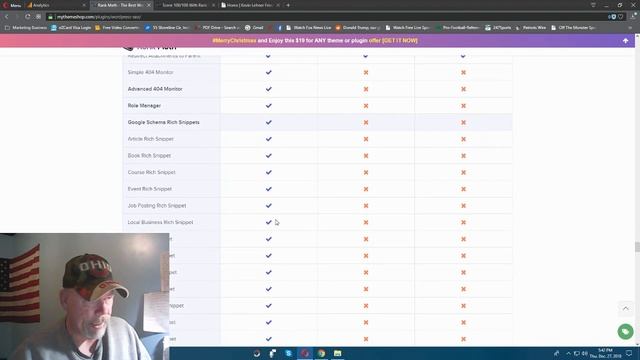The image size is (640, 360).
Task: Click the webcam video overlay
Action: click(x=84, y=297)
